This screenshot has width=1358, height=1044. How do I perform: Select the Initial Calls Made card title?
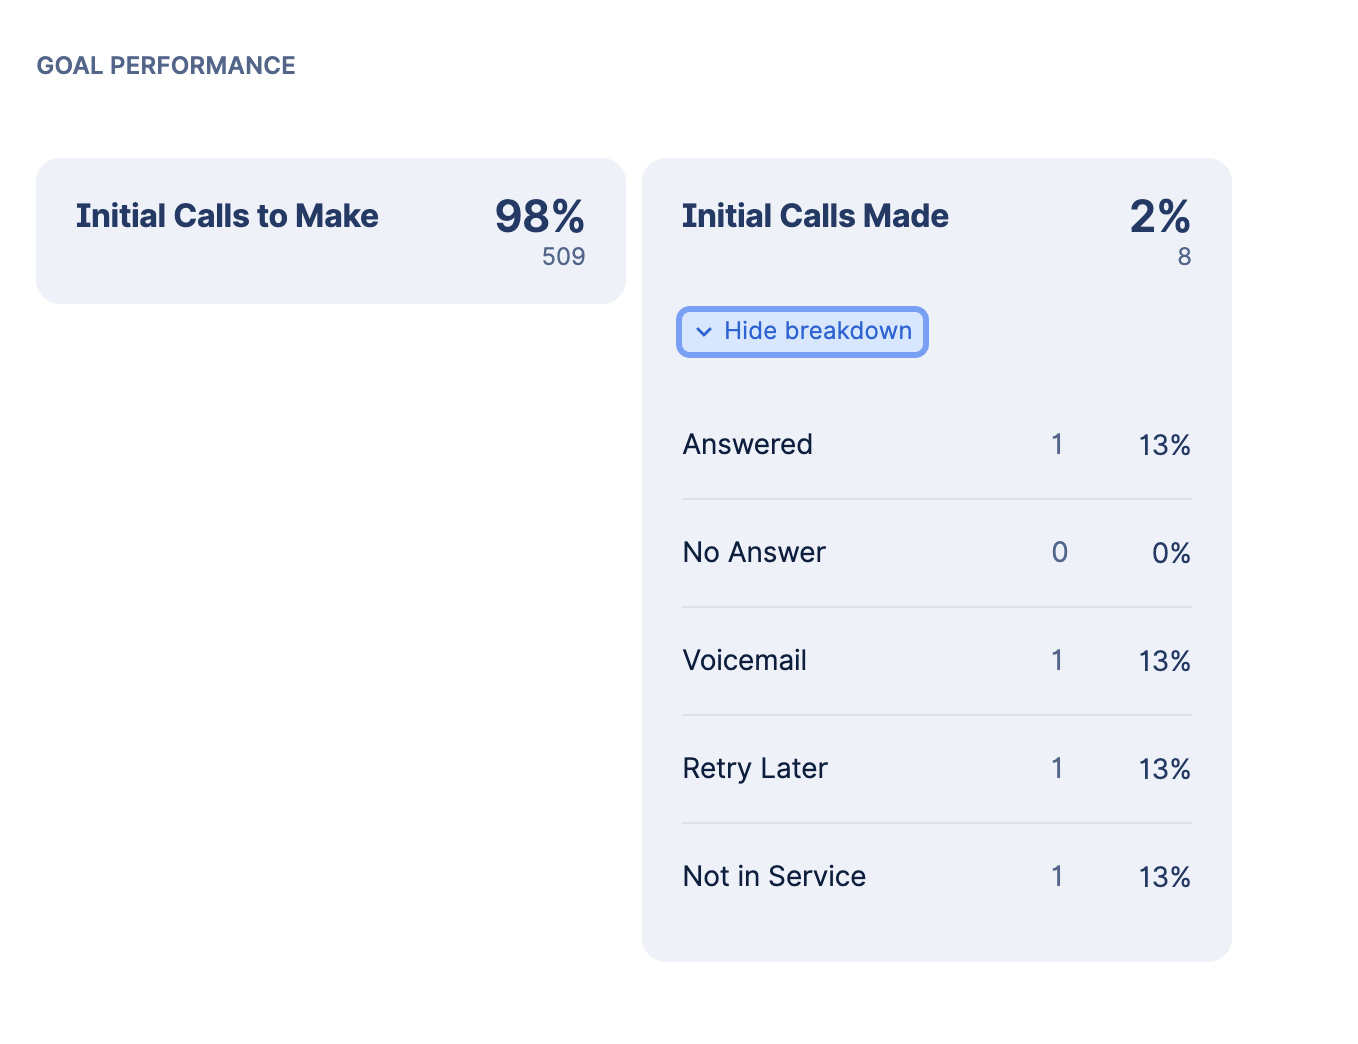click(x=815, y=216)
